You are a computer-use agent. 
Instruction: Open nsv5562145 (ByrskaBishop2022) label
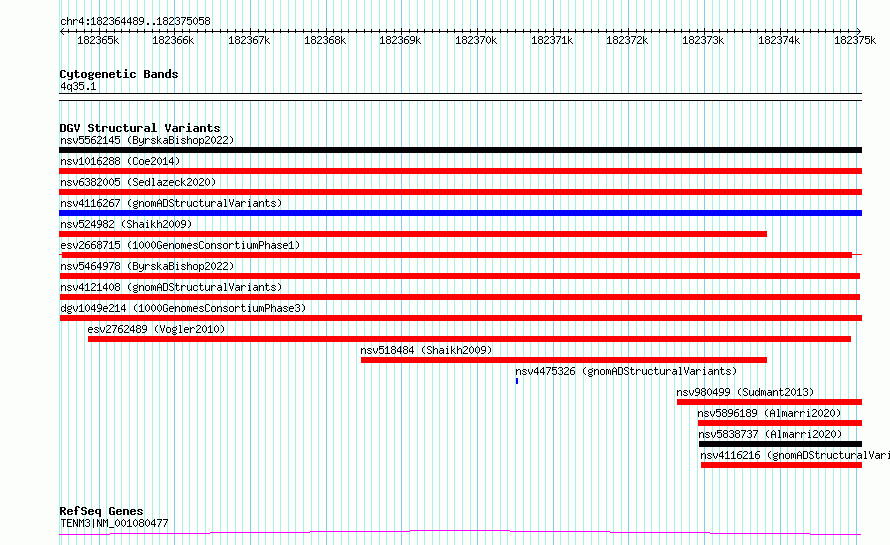coord(147,140)
